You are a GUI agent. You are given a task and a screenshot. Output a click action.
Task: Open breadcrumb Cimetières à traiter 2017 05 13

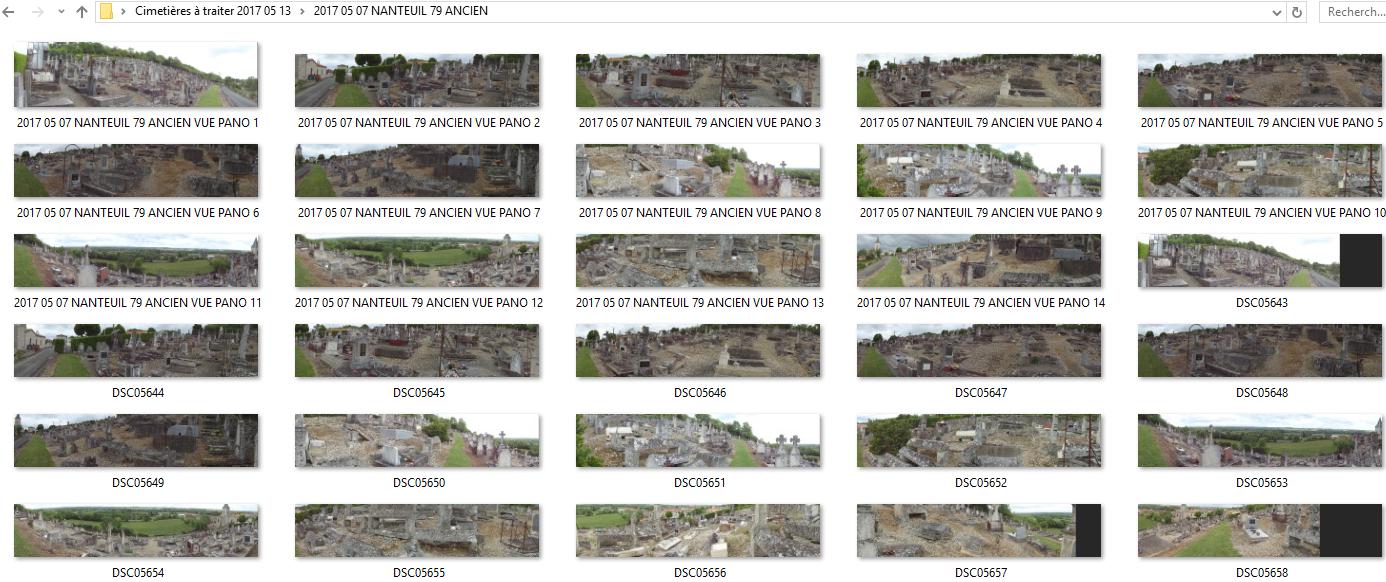(213, 12)
